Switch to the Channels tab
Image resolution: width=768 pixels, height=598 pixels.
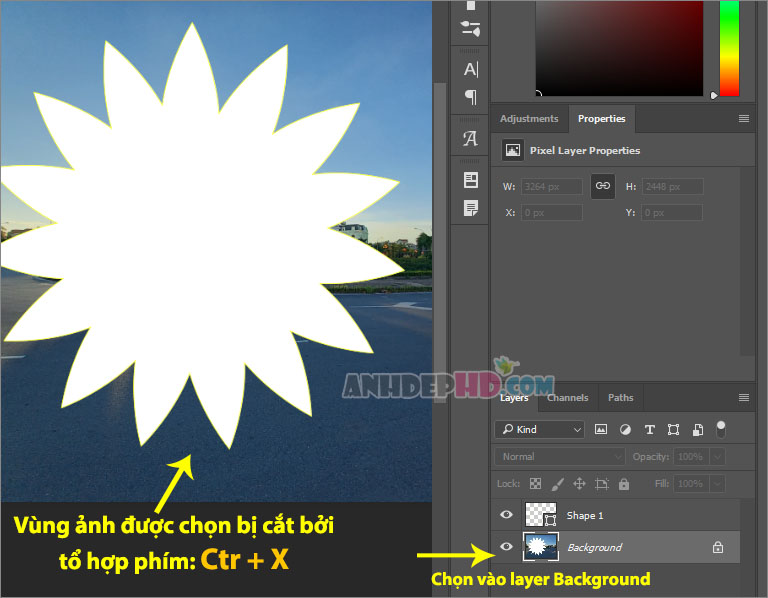[x=568, y=398]
